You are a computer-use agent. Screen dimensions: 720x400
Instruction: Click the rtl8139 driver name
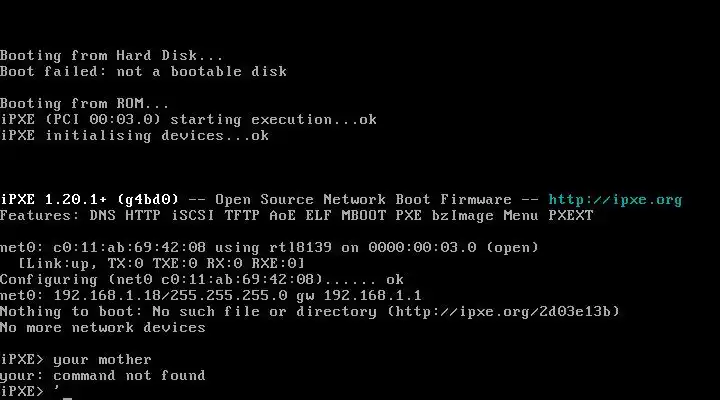tap(300, 248)
